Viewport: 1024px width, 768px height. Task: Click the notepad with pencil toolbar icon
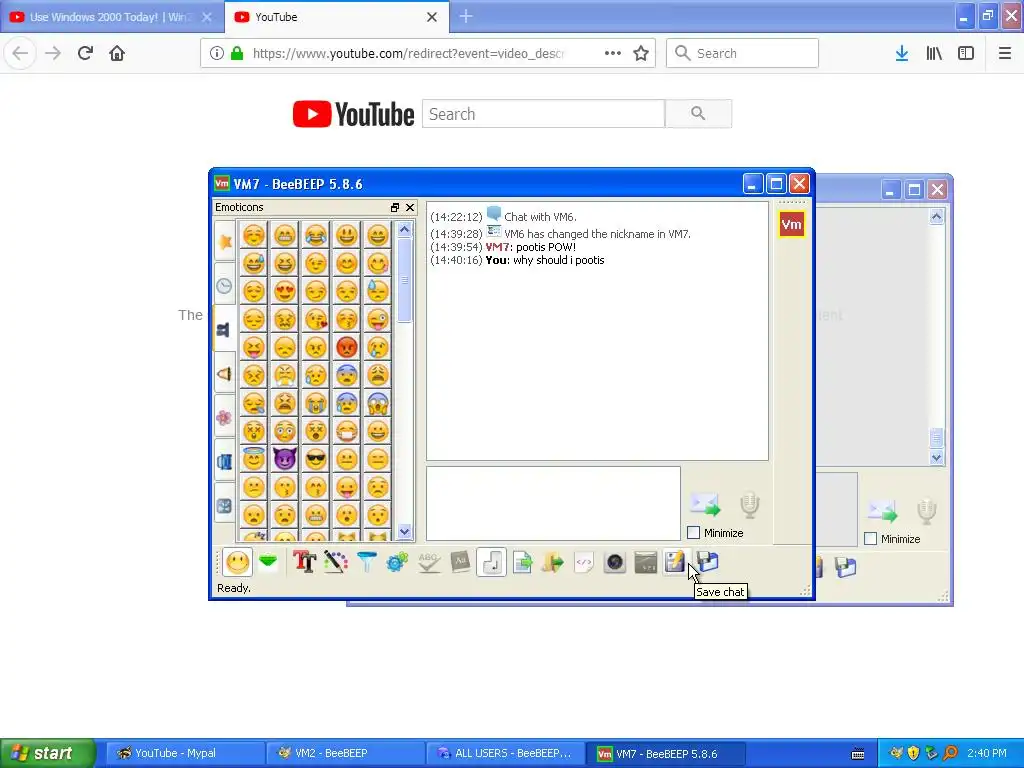(x=675, y=562)
